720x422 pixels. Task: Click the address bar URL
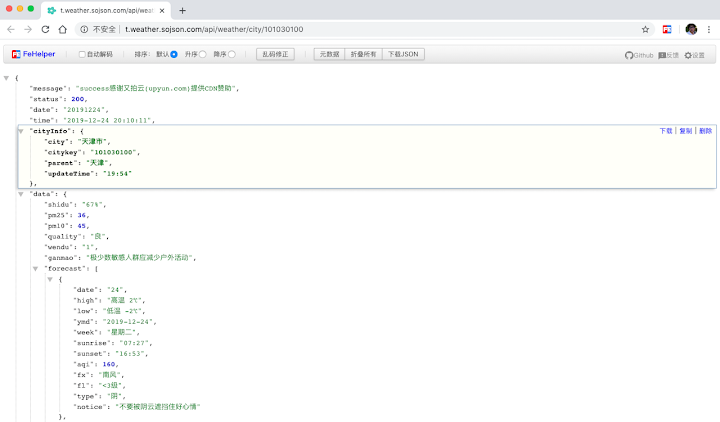(x=214, y=29)
